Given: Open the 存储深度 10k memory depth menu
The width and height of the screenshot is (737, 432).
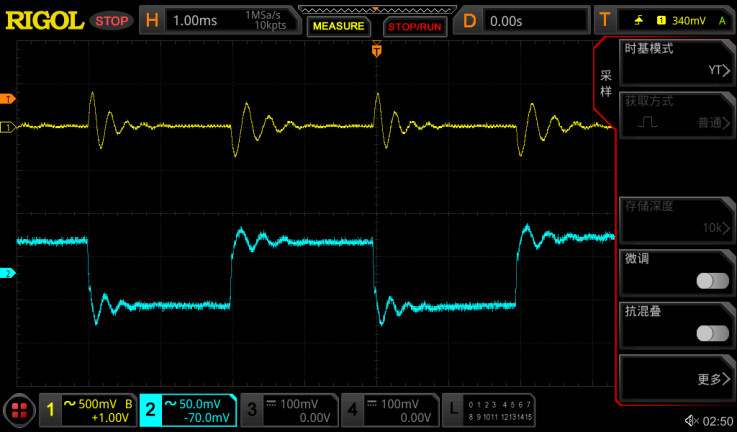Looking at the screenshot, I should (x=677, y=220).
